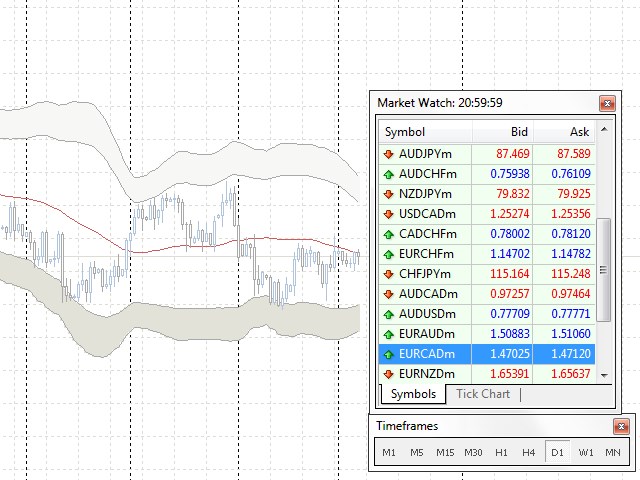Open the Tick Chart tab

click(x=483, y=394)
